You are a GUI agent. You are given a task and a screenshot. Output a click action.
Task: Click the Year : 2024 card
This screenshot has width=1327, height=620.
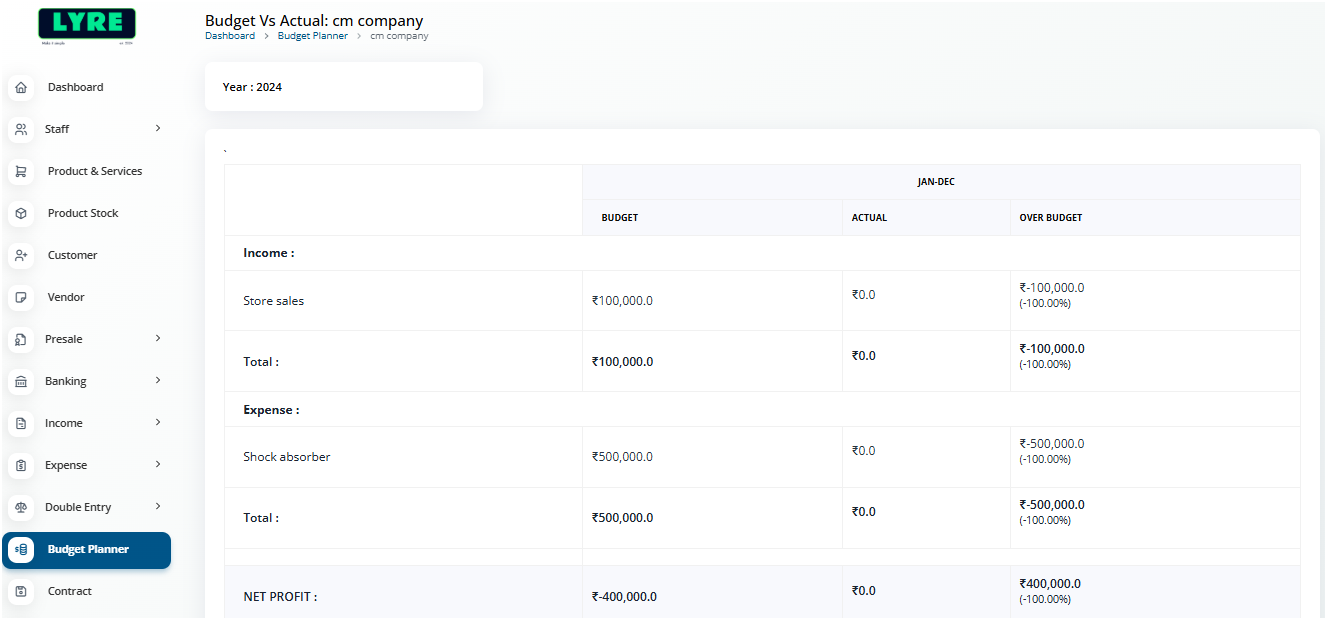click(x=343, y=87)
